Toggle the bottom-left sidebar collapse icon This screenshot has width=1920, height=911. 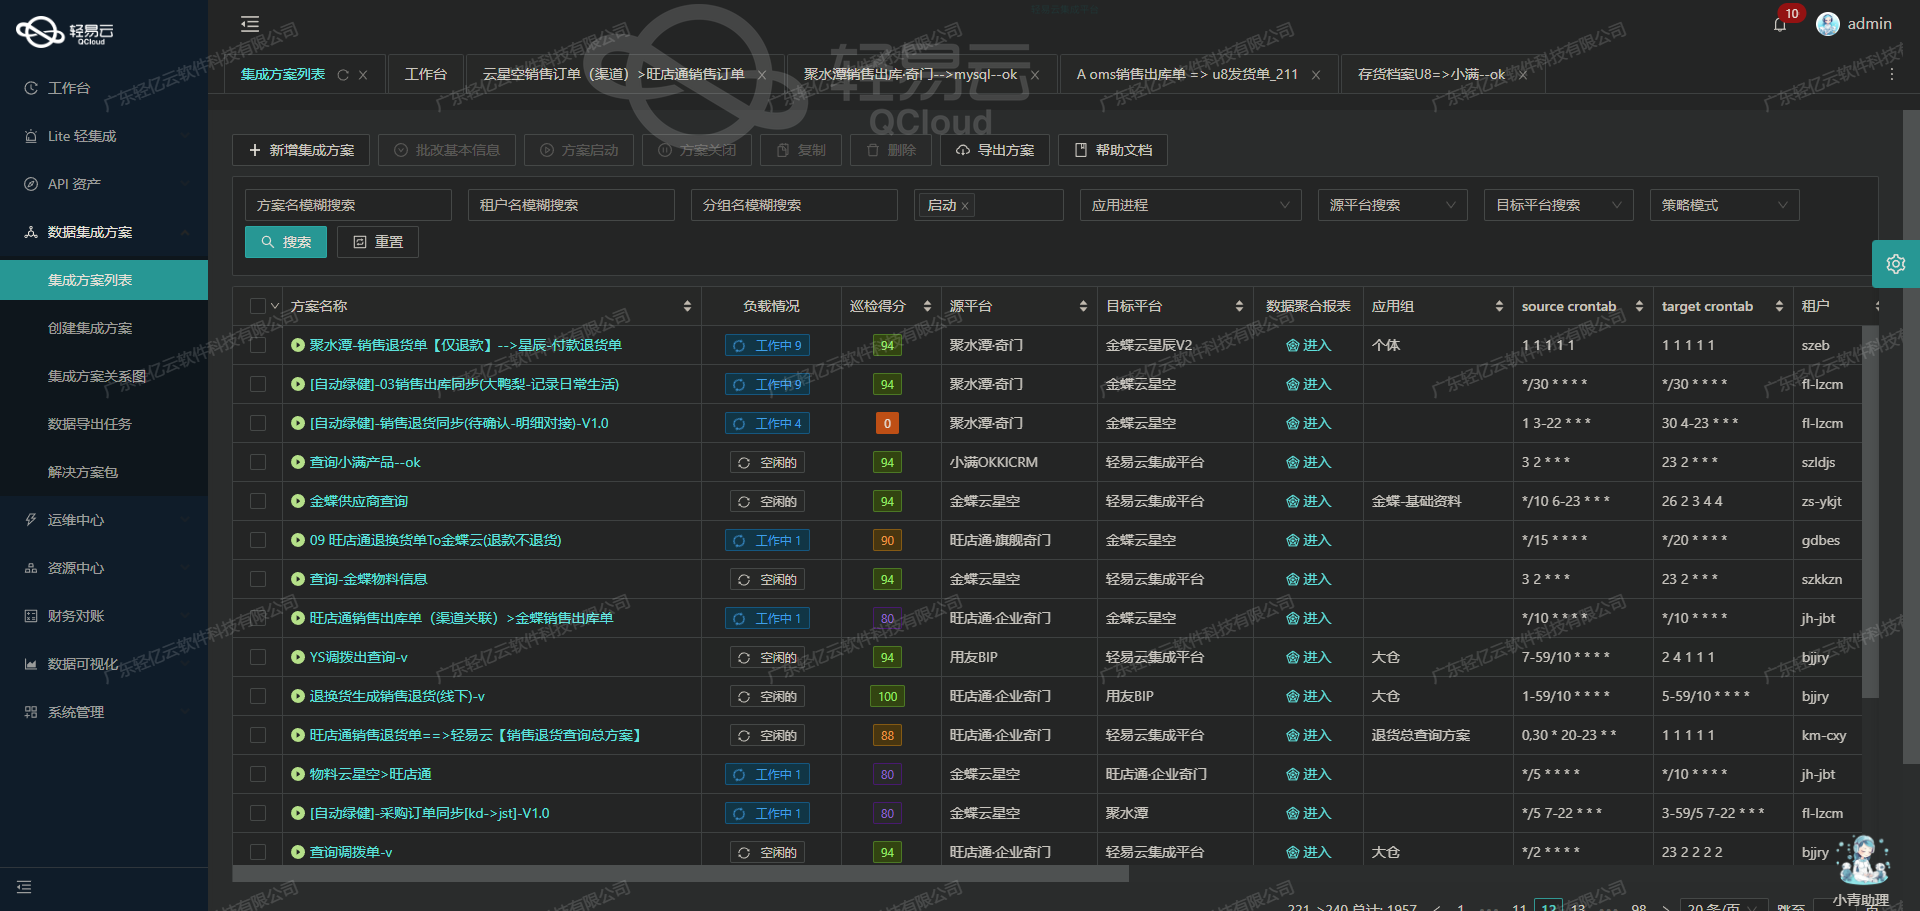[24, 887]
